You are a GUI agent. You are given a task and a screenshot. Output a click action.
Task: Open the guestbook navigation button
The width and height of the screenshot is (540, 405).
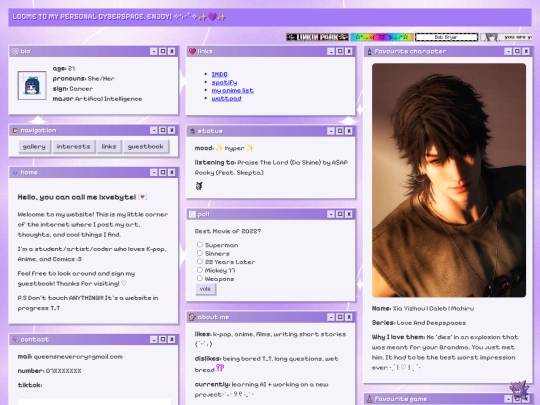pos(146,146)
